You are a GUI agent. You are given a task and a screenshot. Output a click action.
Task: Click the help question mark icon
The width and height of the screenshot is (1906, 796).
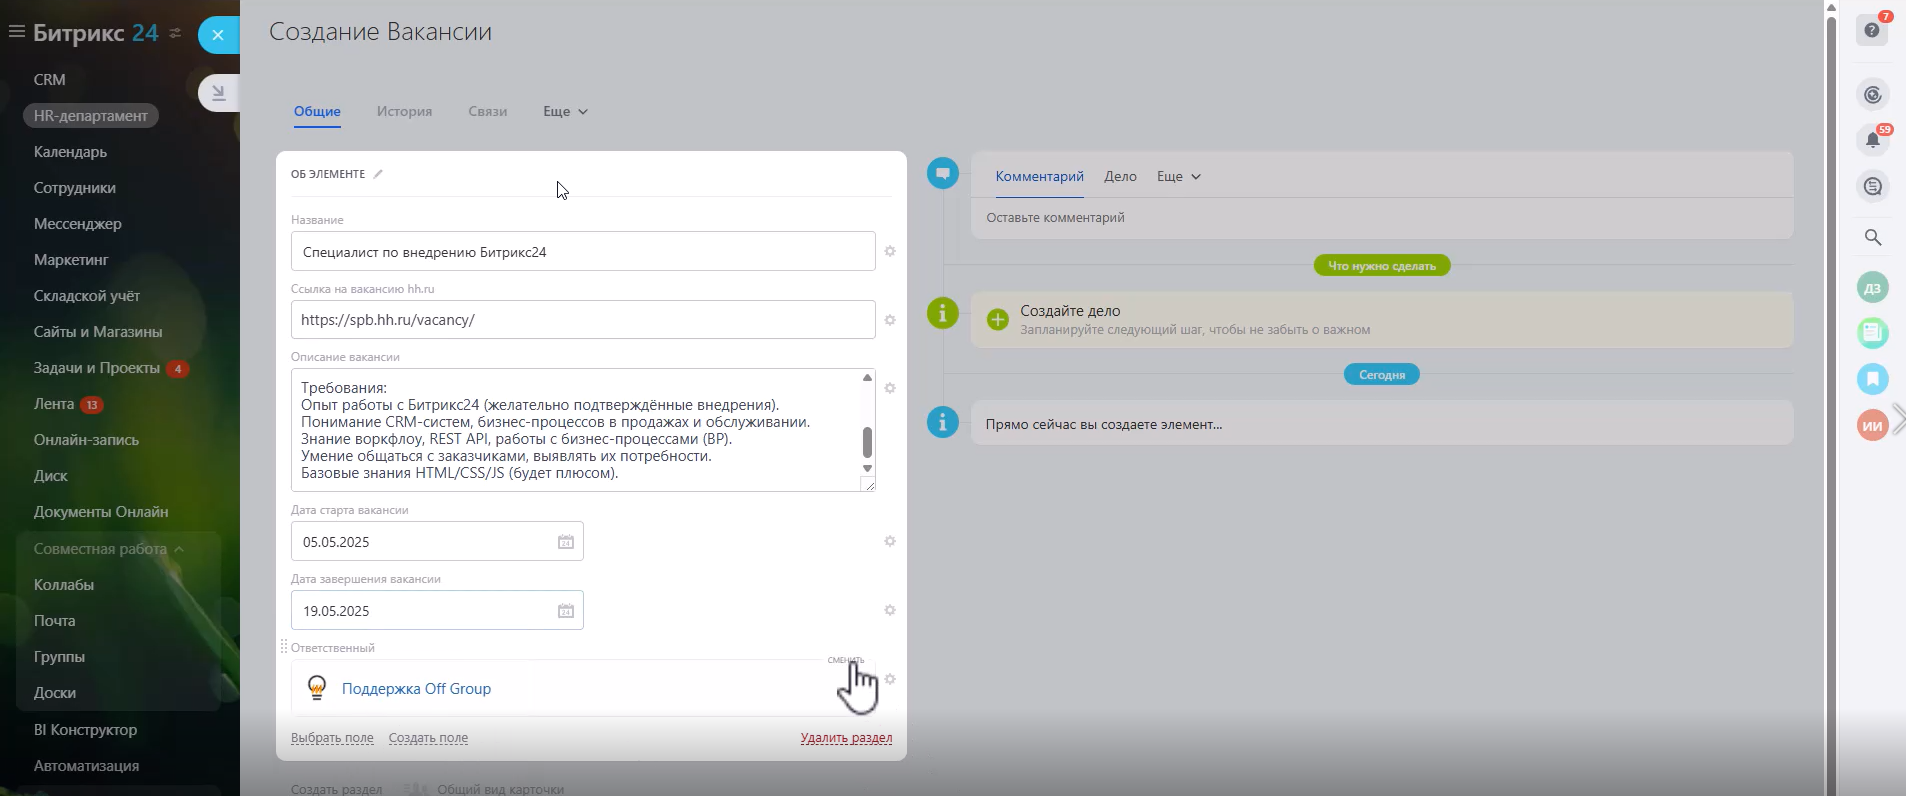click(x=1872, y=30)
